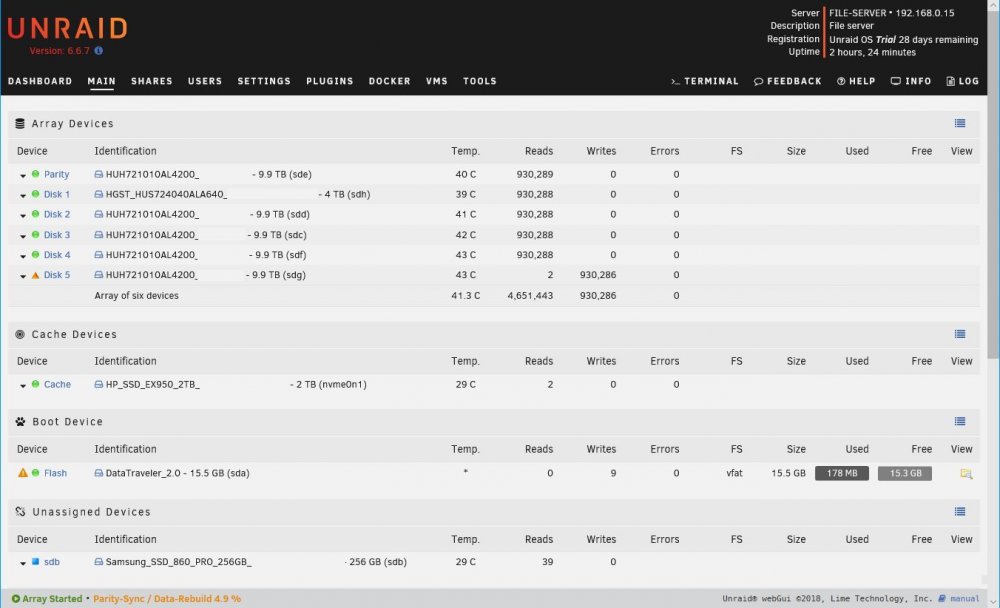Click Boot Device paw icon

pyautogui.click(x=20, y=422)
